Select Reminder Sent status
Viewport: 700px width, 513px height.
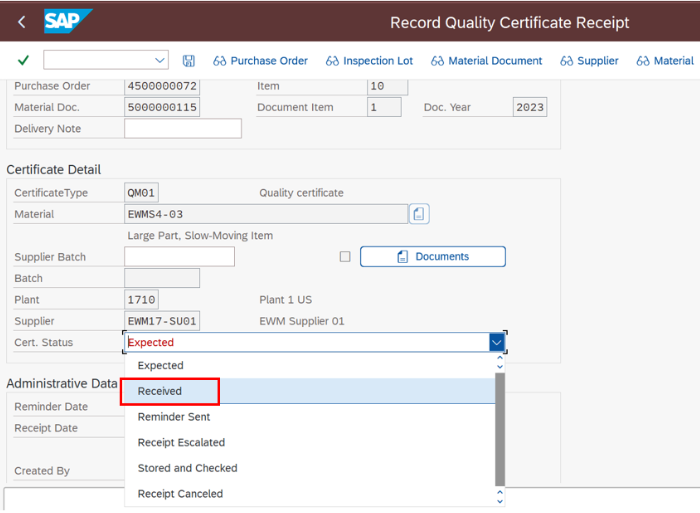coord(310,417)
